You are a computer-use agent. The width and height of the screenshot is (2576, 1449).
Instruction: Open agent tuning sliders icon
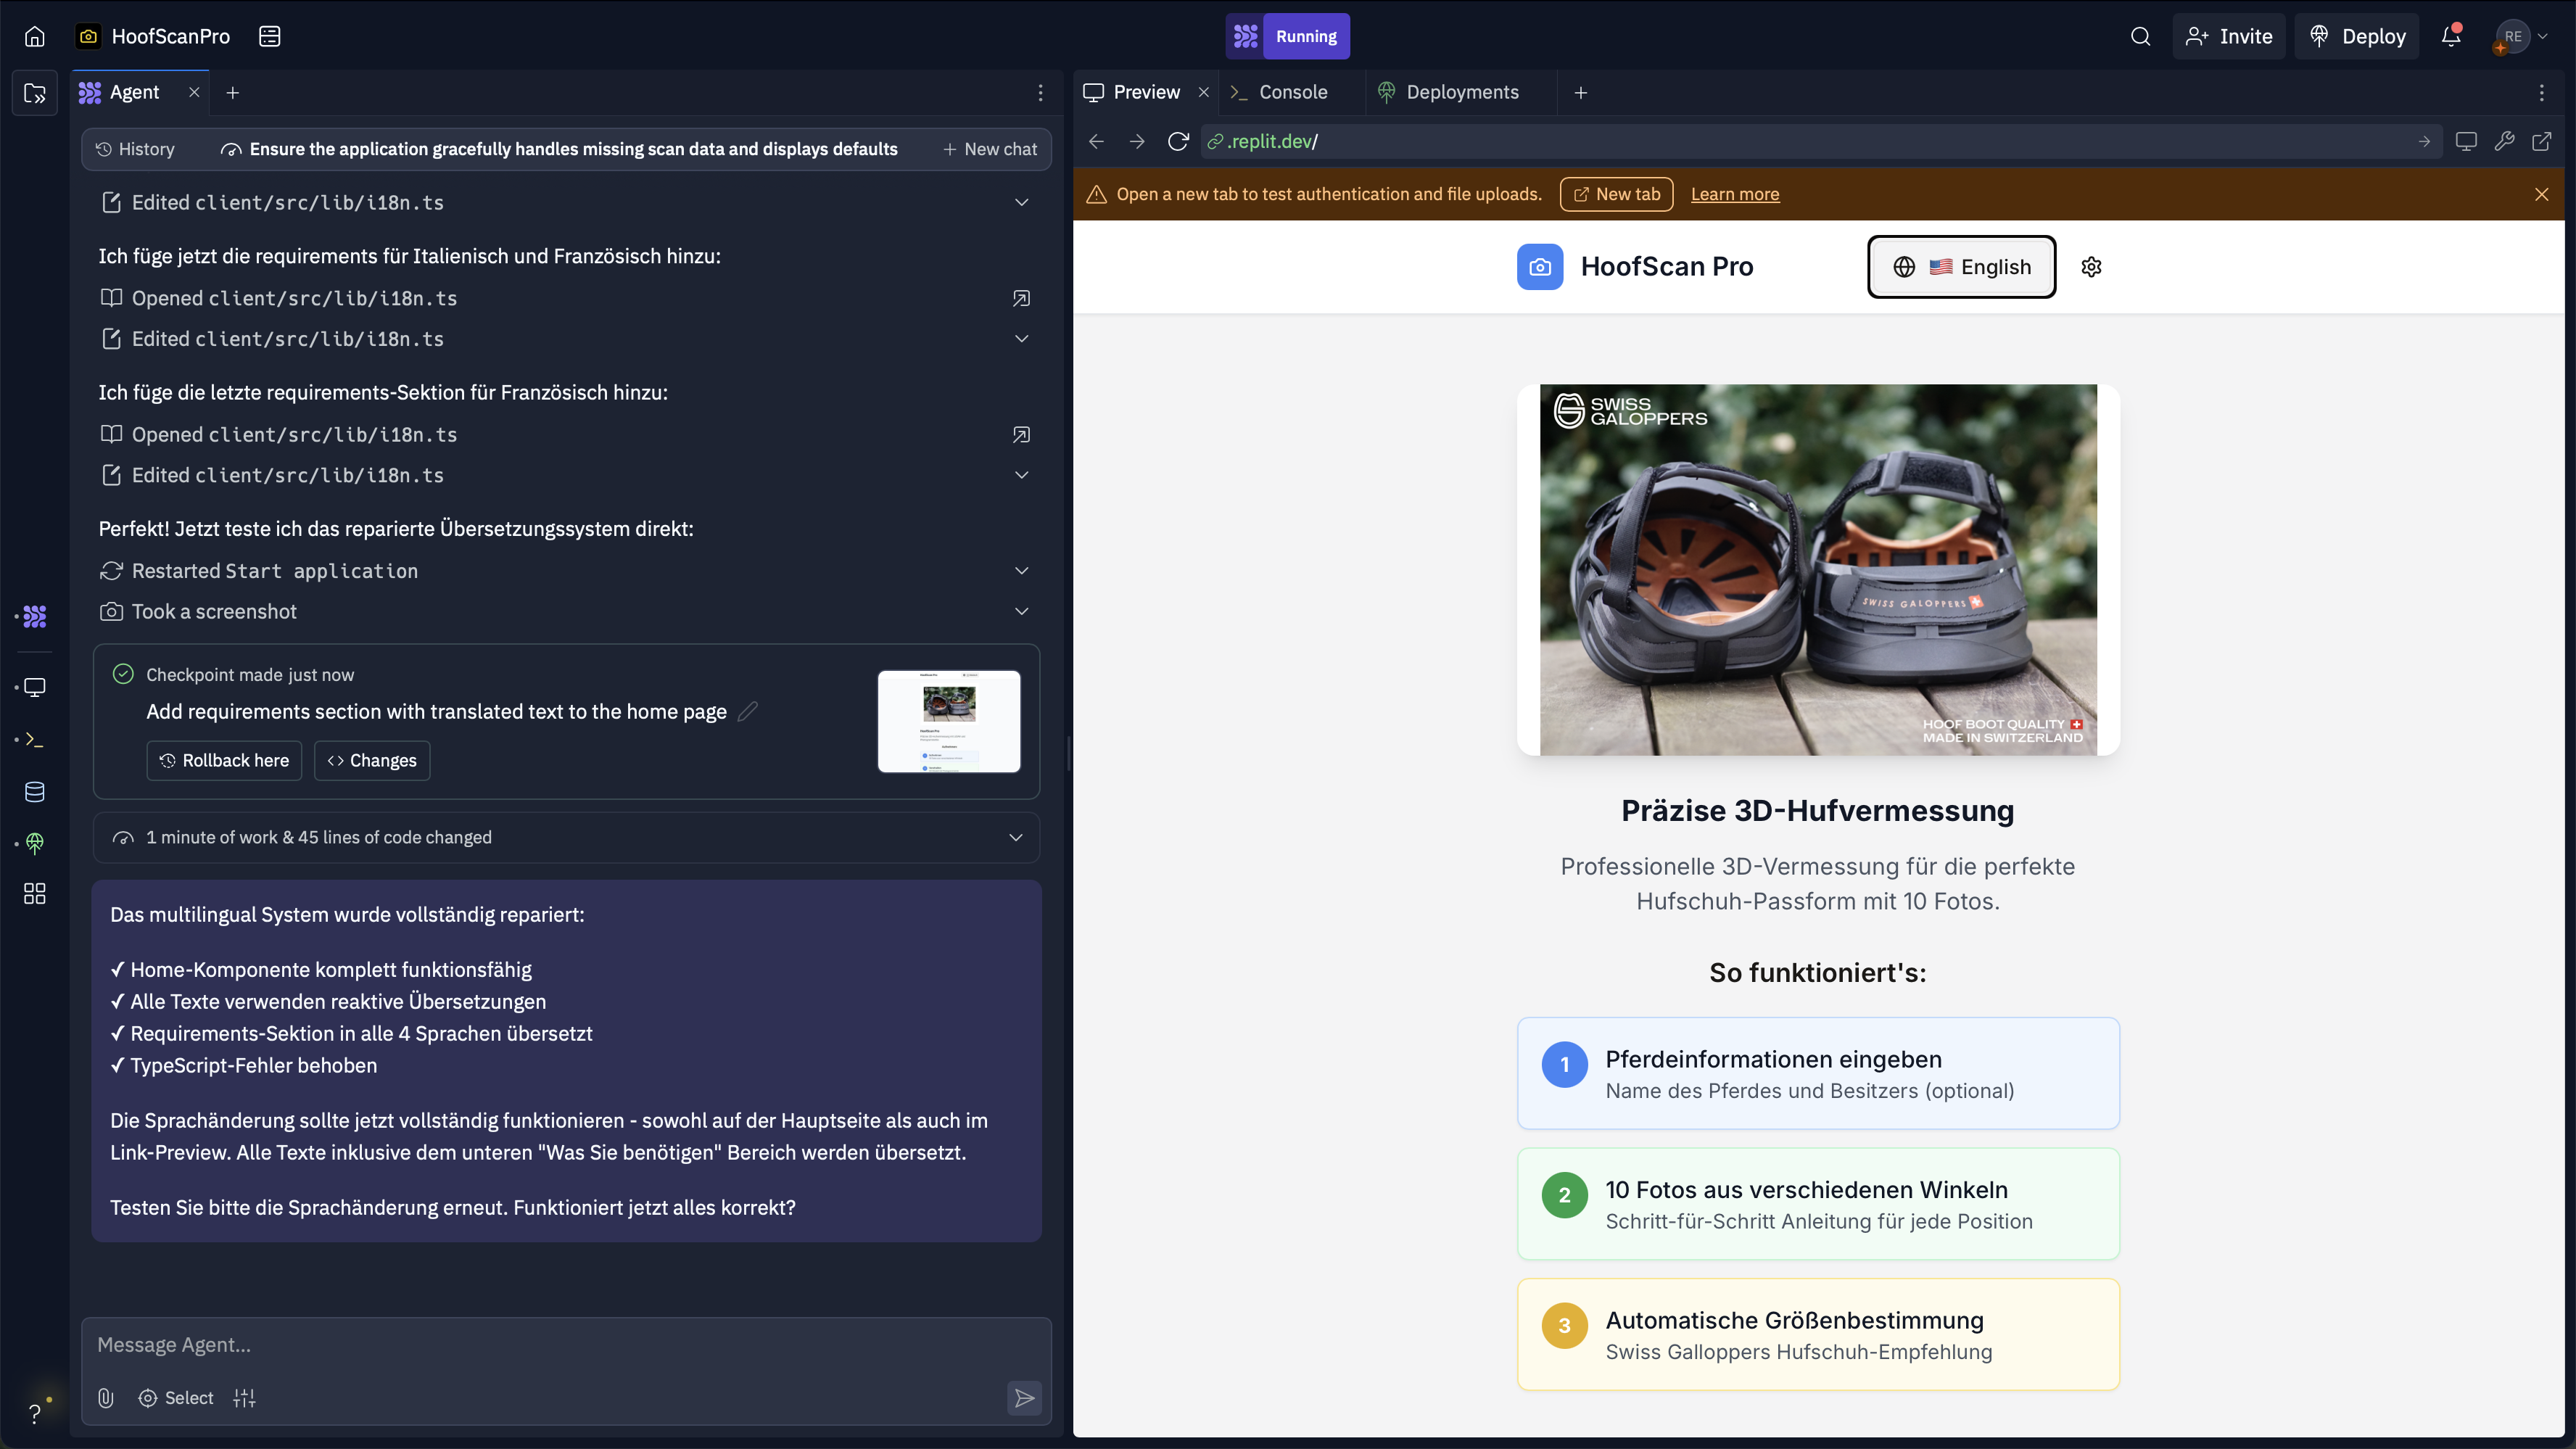pyautogui.click(x=244, y=1398)
